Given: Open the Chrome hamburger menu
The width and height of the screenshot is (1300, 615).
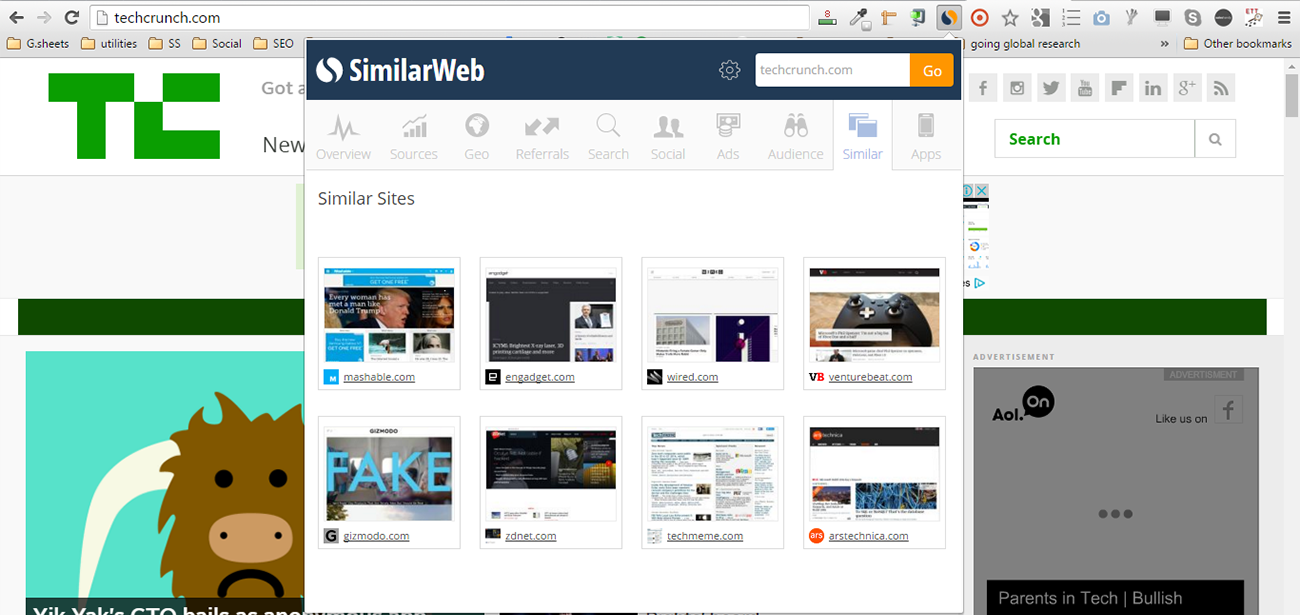Looking at the screenshot, I should click(1284, 17).
